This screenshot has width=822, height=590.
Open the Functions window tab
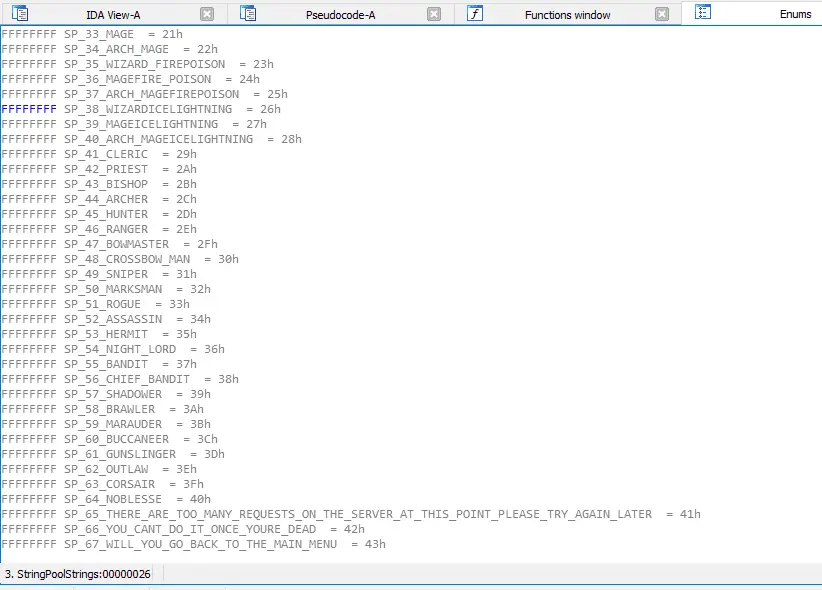pos(568,15)
